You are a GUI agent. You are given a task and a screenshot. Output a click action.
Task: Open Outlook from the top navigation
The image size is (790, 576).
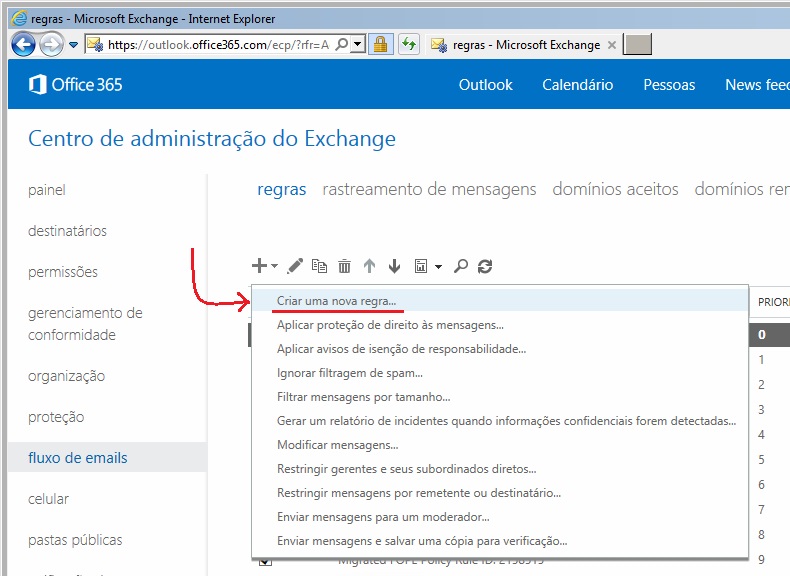coord(485,85)
